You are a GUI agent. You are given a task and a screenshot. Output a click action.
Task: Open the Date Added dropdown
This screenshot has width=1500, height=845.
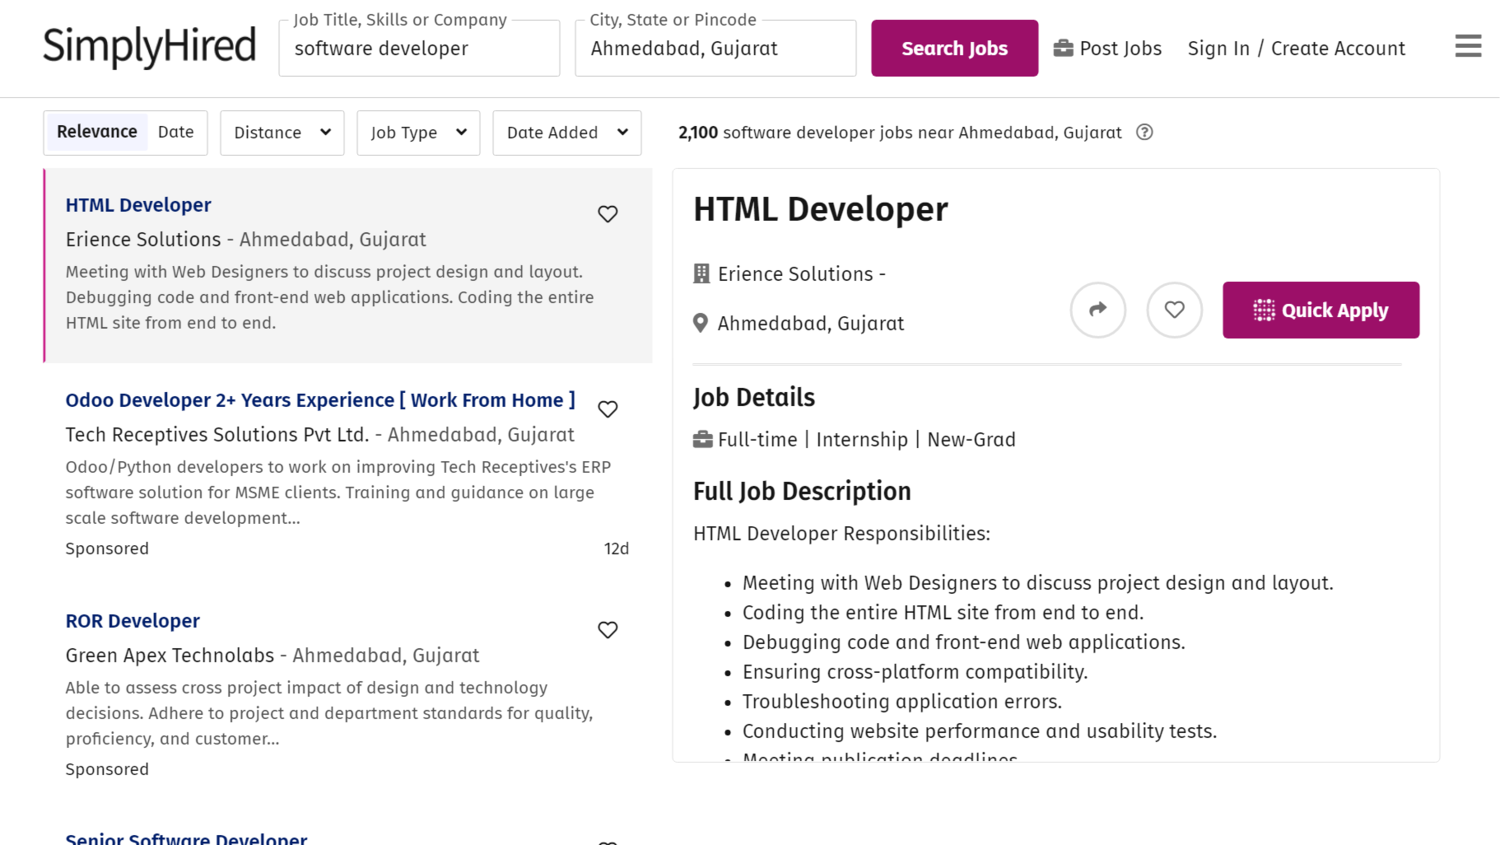click(x=566, y=132)
